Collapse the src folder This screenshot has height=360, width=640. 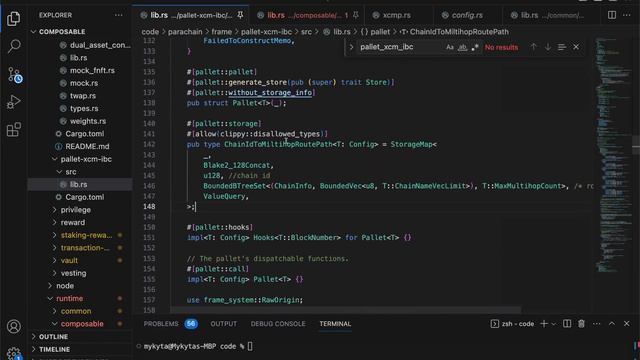(71, 172)
